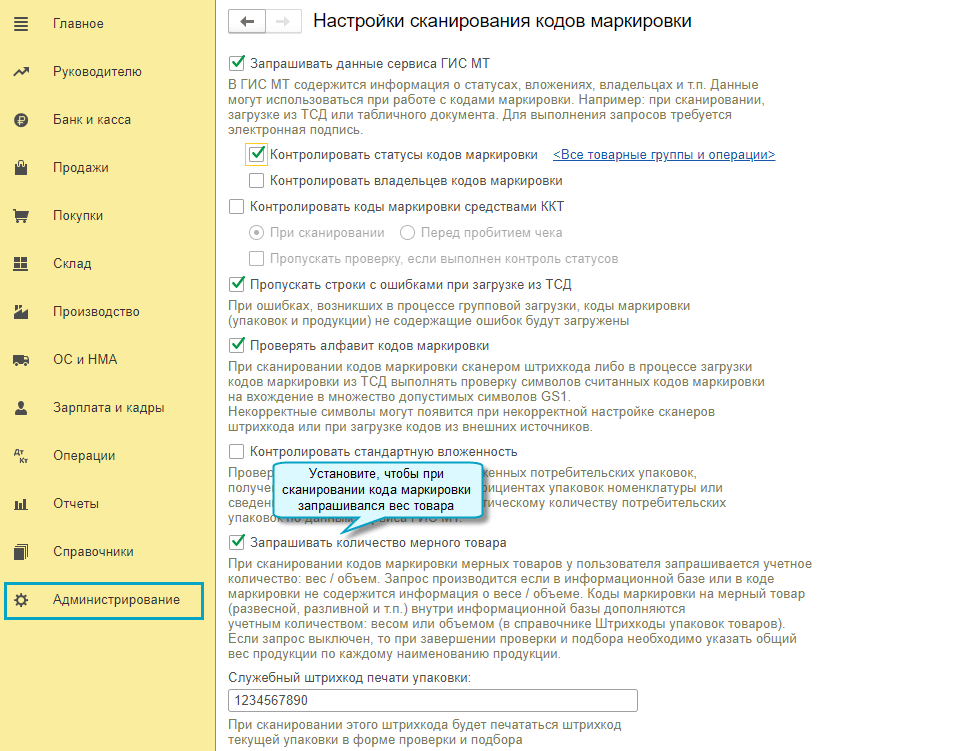Select the Перед пробитием чека radio button
This screenshot has width=967, height=751.
click(407, 233)
